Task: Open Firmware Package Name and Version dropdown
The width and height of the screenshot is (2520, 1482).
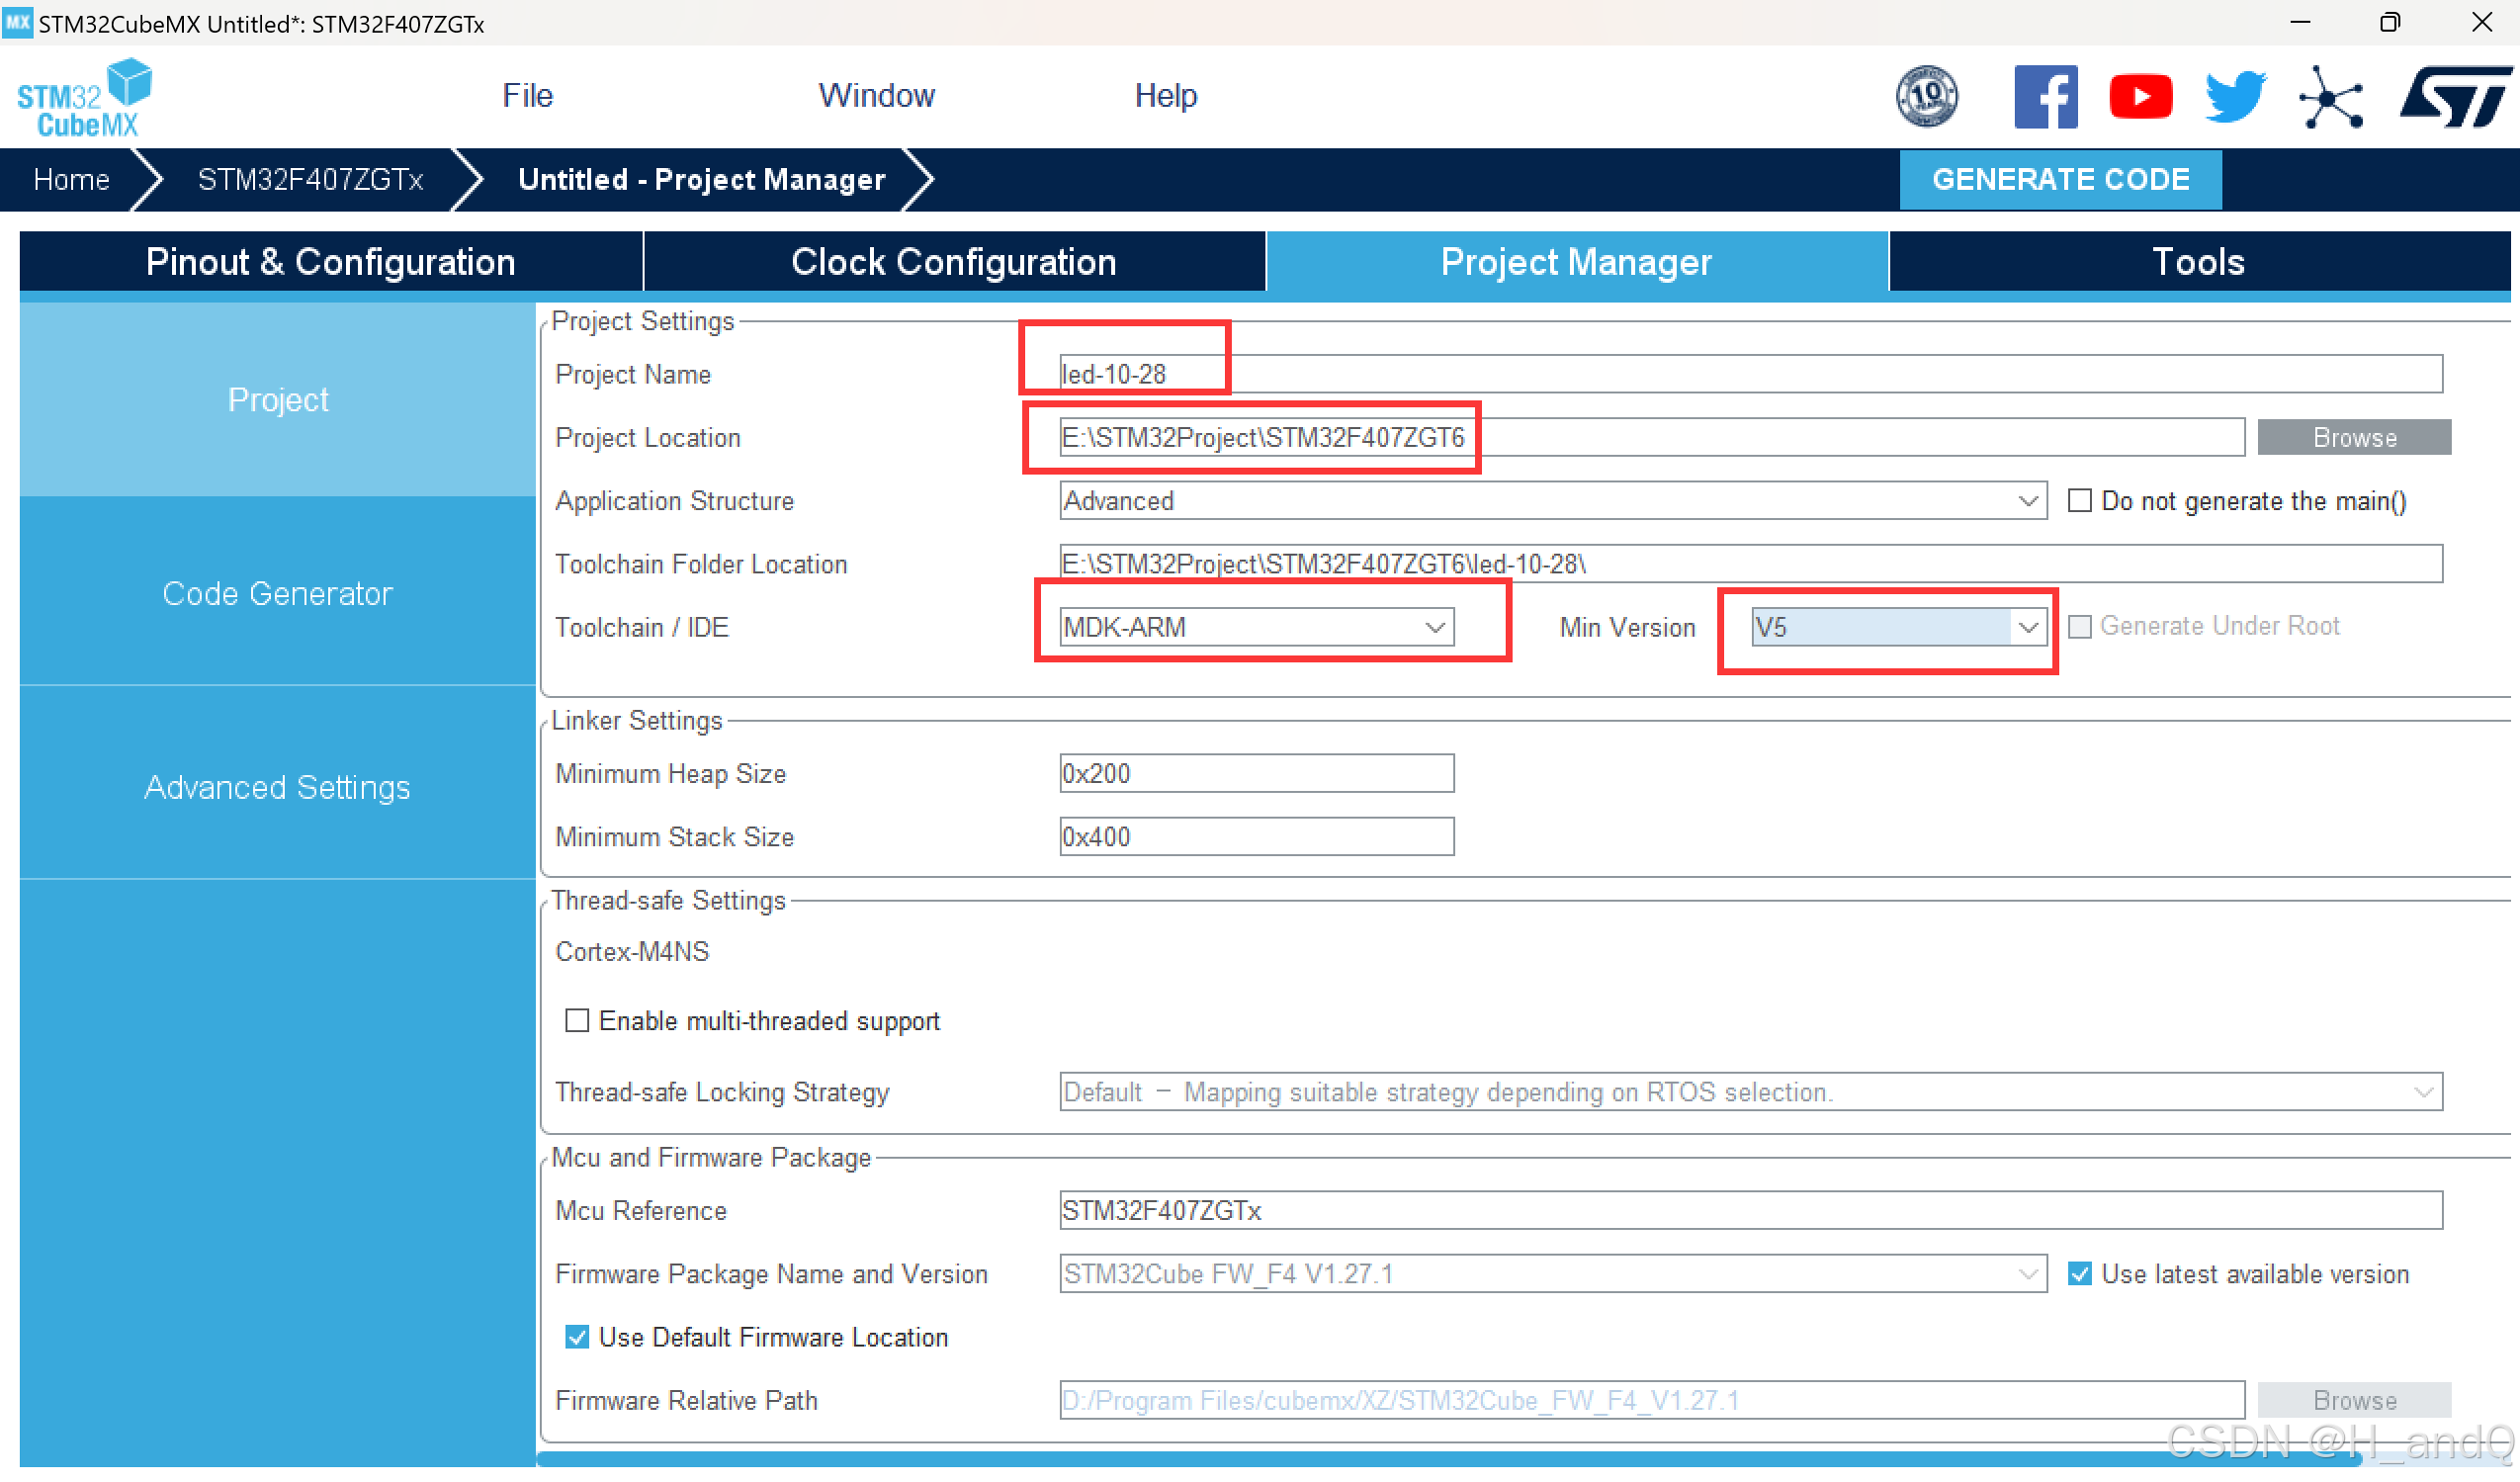Action: (1552, 1273)
